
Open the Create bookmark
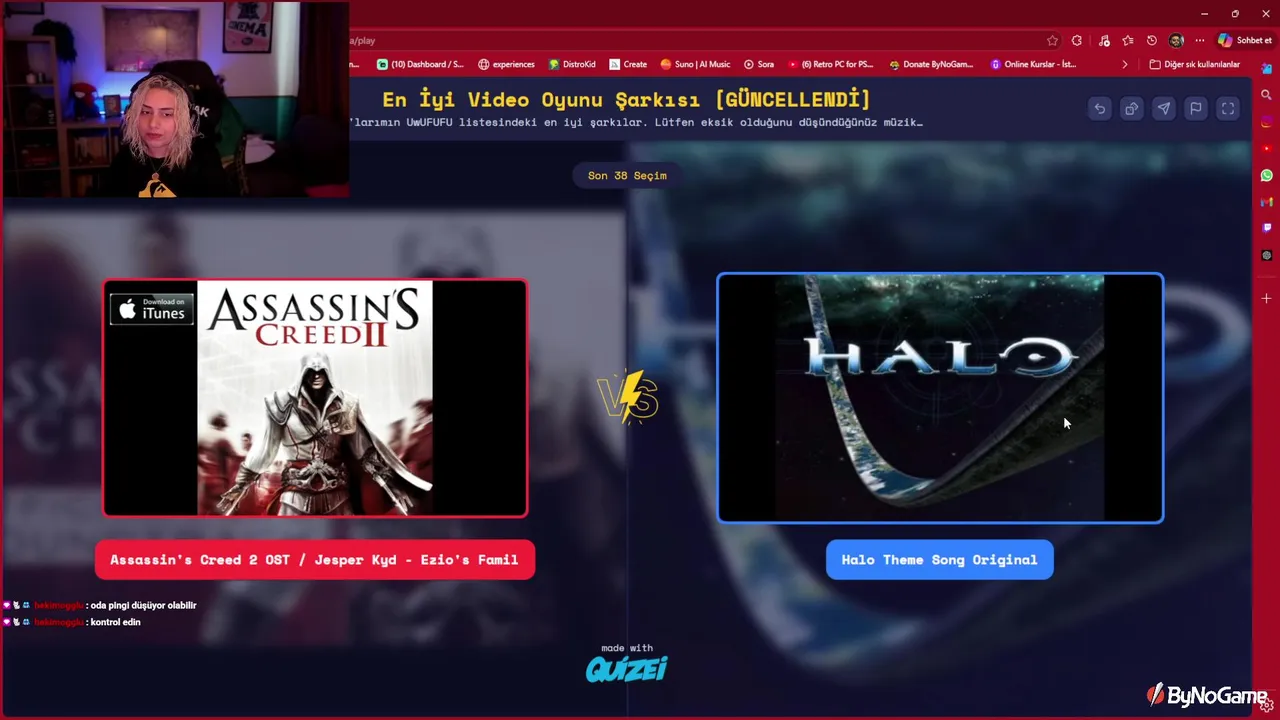click(628, 64)
